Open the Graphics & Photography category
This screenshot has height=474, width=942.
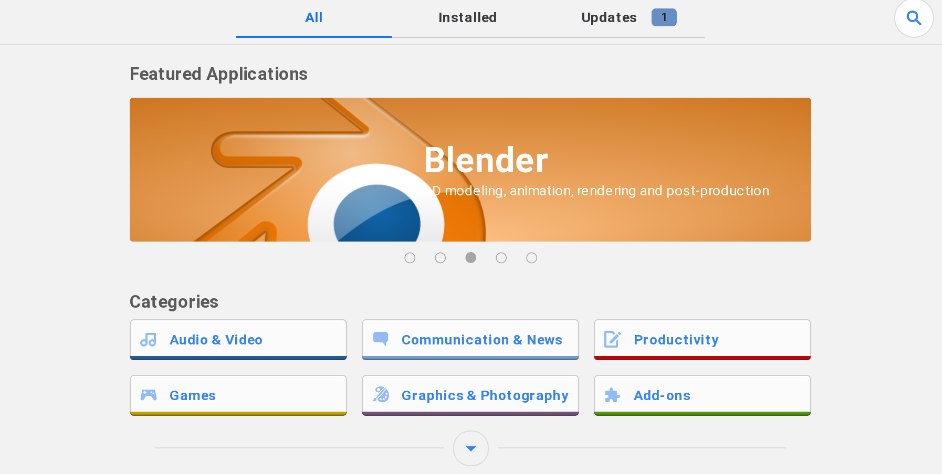pyautogui.click(x=470, y=395)
